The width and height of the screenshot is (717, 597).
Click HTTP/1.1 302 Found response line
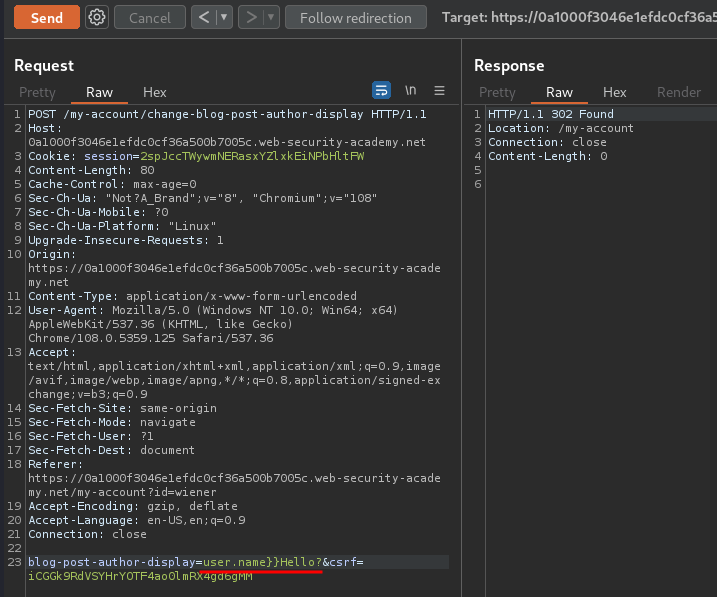[x=551, y=114]
